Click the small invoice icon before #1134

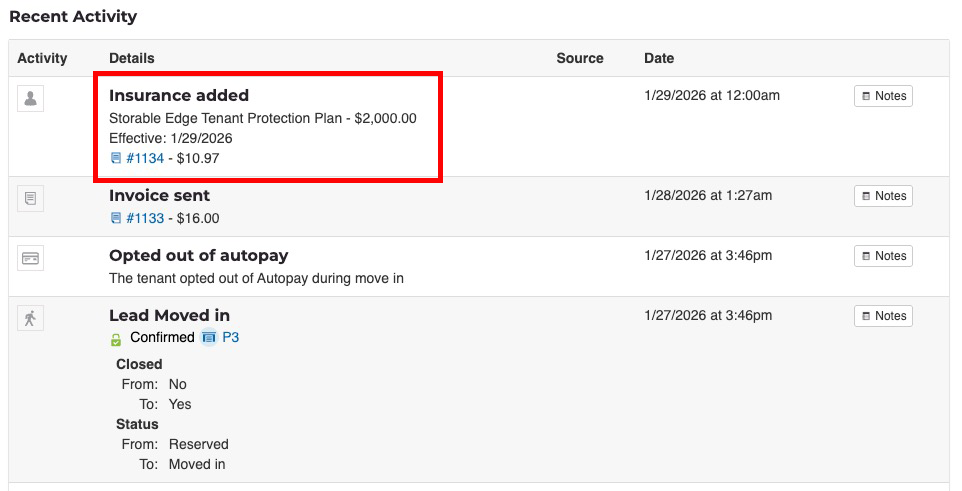click(x=116, y=158)
